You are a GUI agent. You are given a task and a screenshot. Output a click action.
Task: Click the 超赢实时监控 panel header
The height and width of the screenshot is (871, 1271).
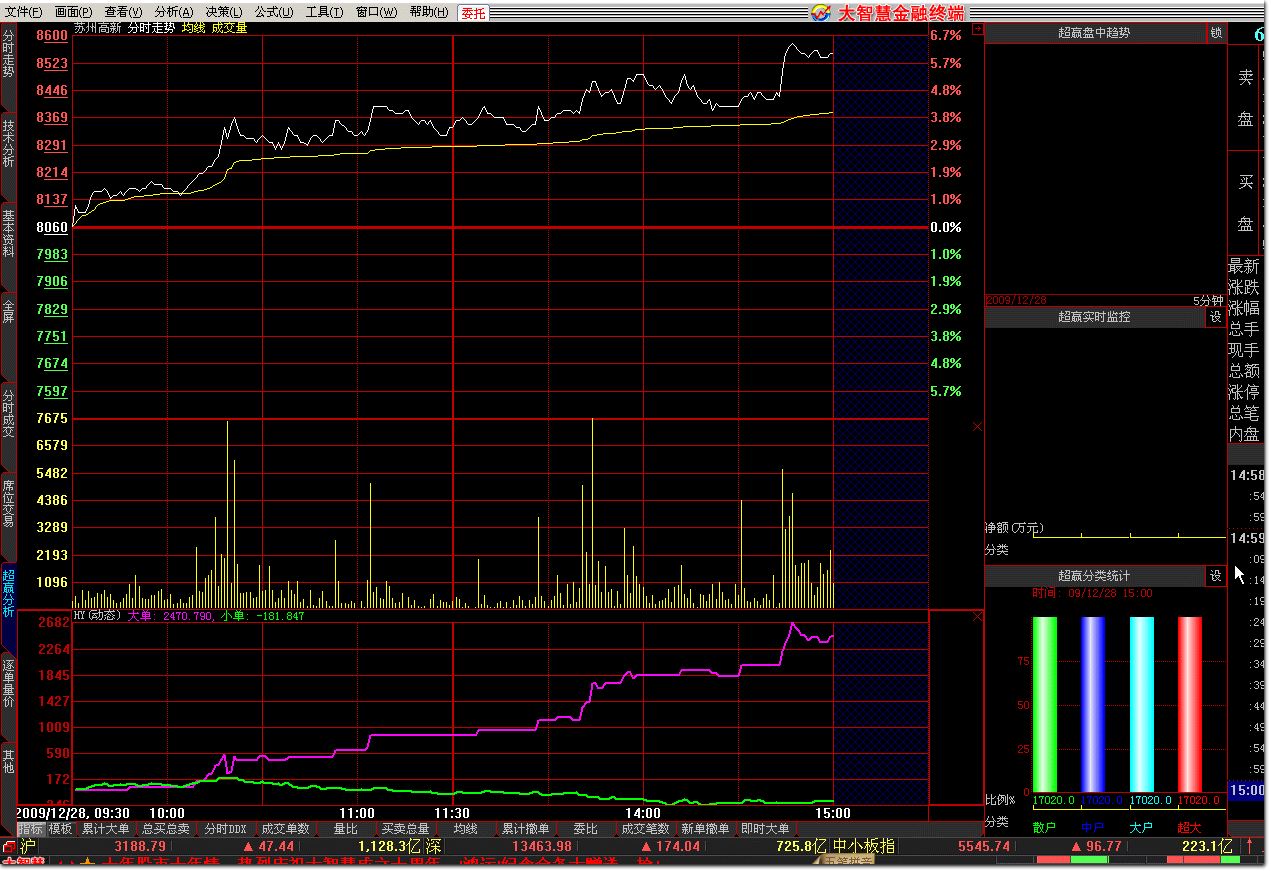click(1095, 317)
